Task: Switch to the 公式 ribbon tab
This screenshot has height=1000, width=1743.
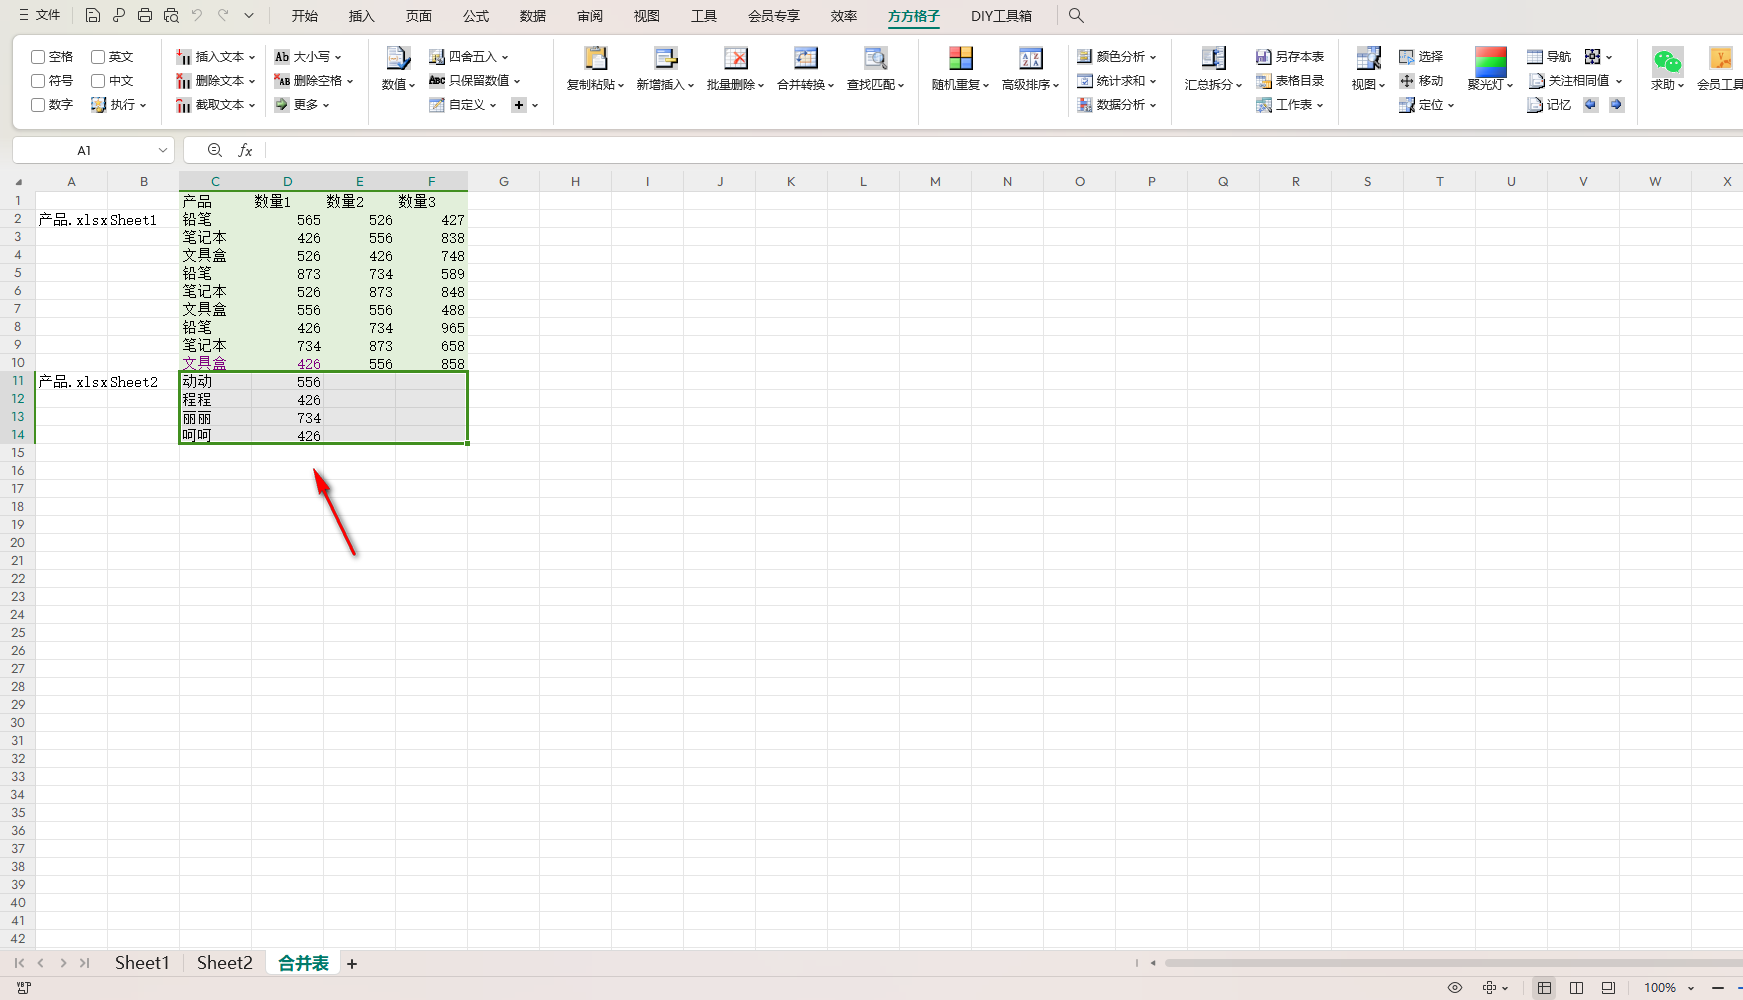Action: pos(476,16)
